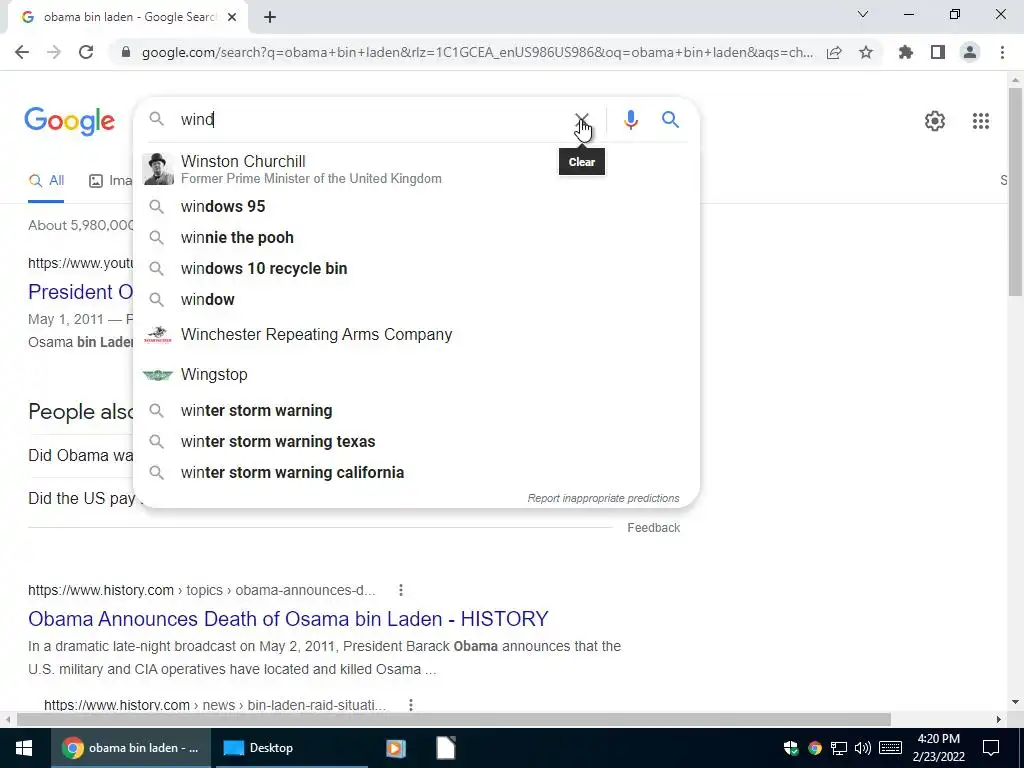1024x768 pixels.
Task: Open Chrome three-dot menu
Action: pos(1002,52)
